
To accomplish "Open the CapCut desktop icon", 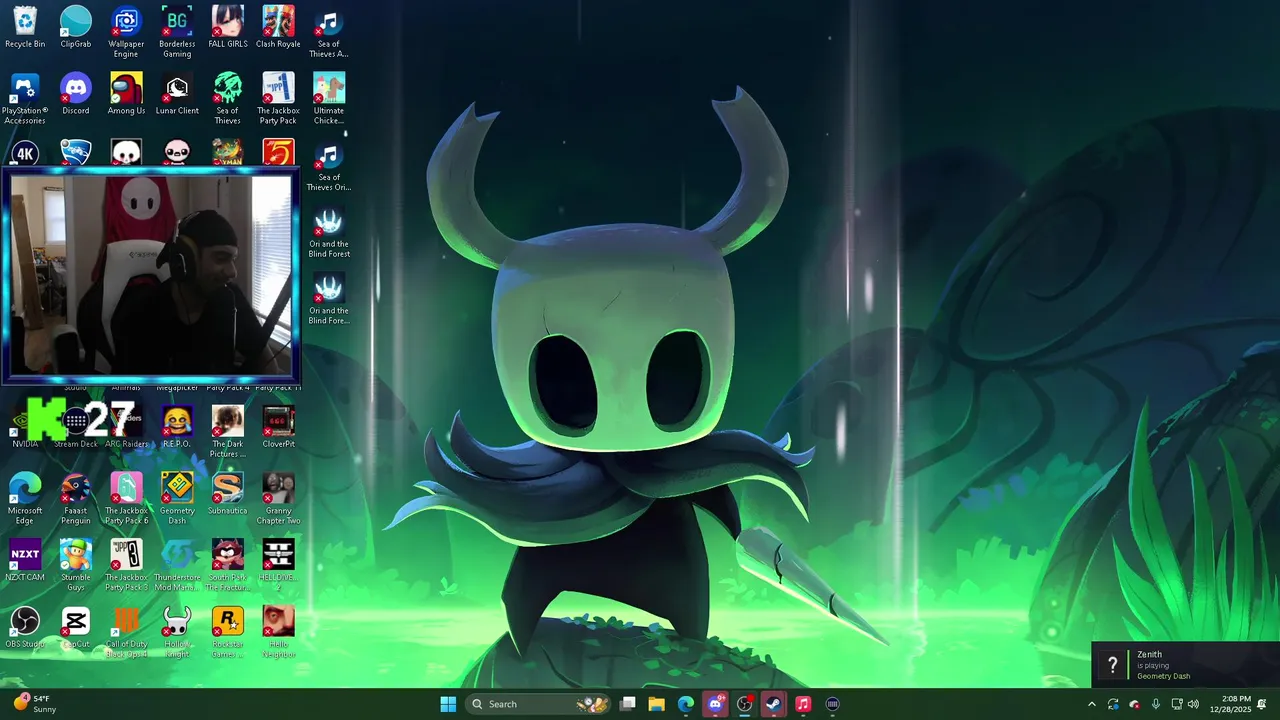I will [x=76, y=627].
